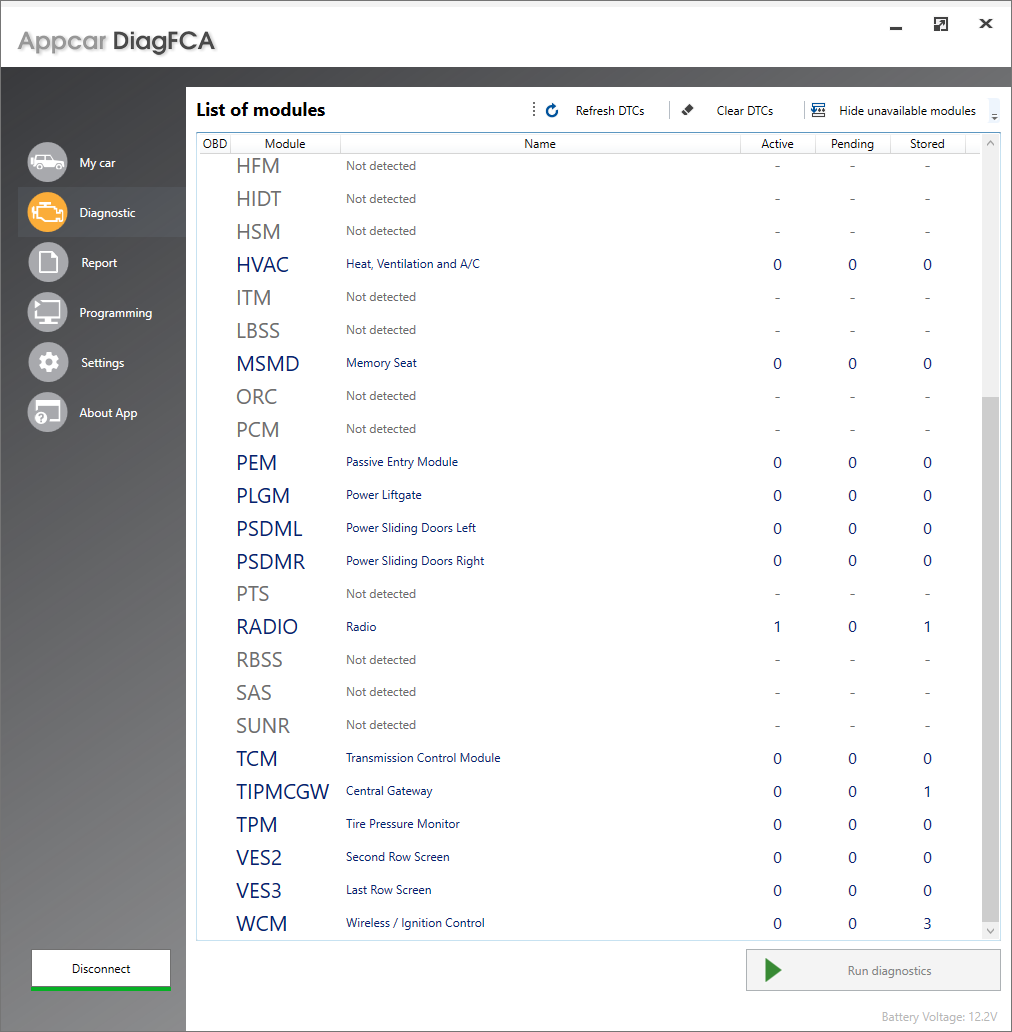Select the WCM Wireless Ignition Control row
The height and width of the screenshot is (1032, 1012).
(540, 923)
